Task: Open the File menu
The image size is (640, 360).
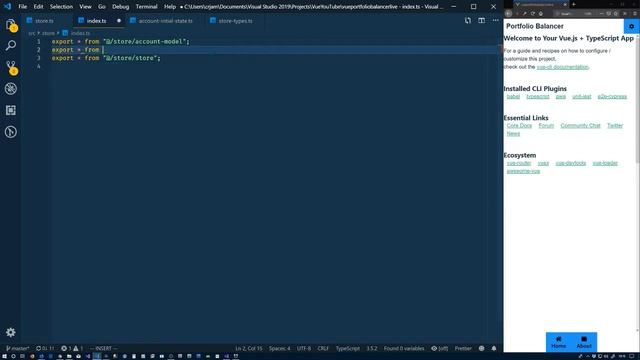Action: 22,7
